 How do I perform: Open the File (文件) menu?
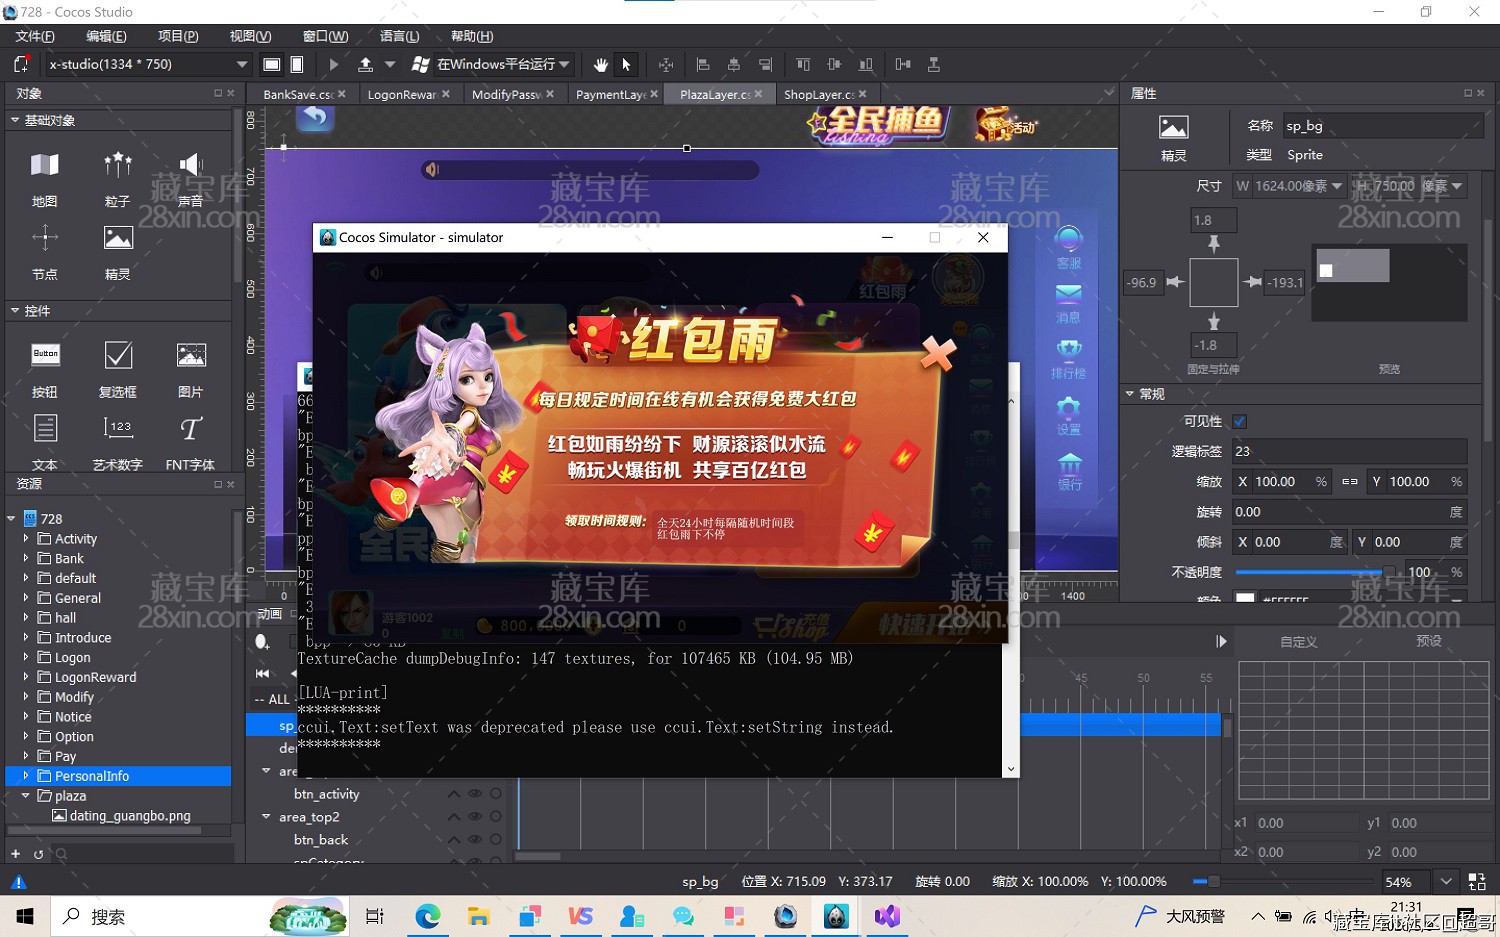35,36
